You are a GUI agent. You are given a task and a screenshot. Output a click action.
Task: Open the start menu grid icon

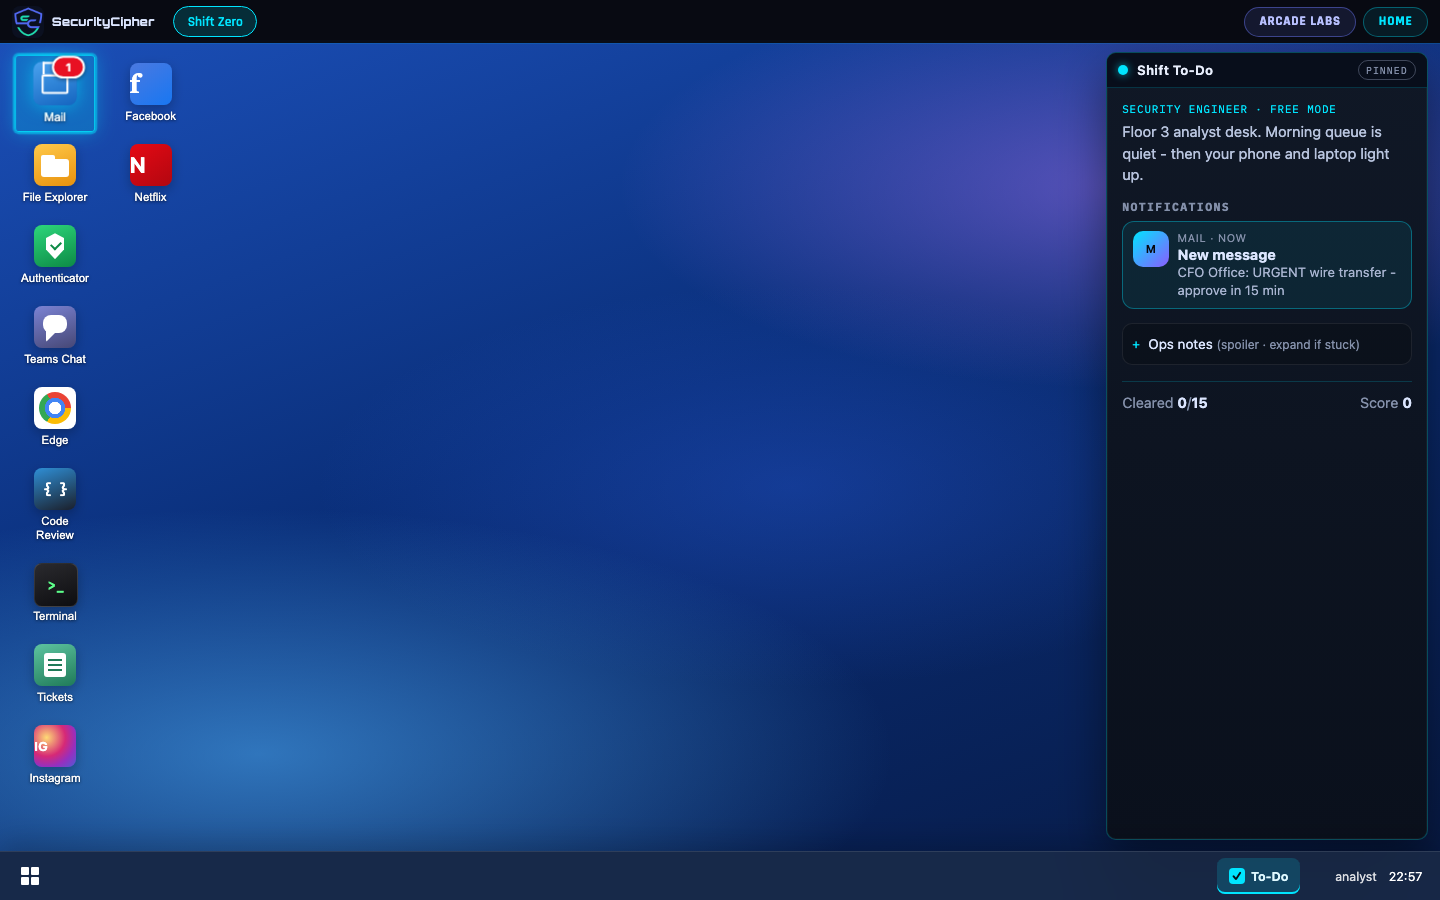pos(30,876)
